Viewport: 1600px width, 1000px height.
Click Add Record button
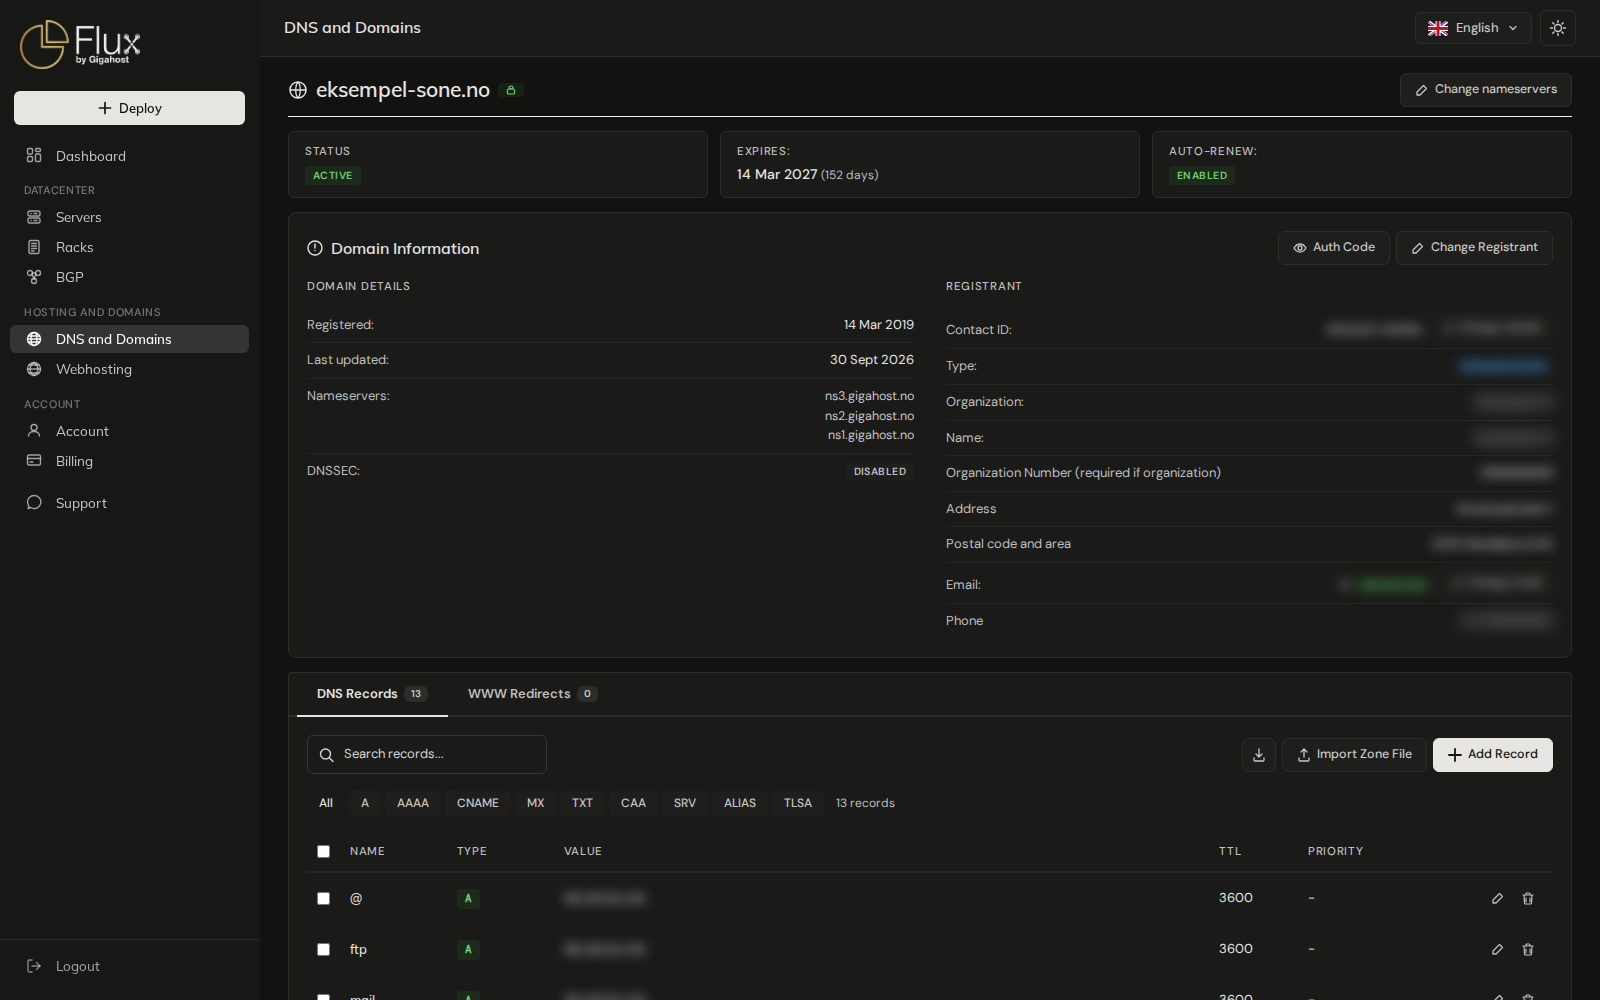coord(1493,755)
